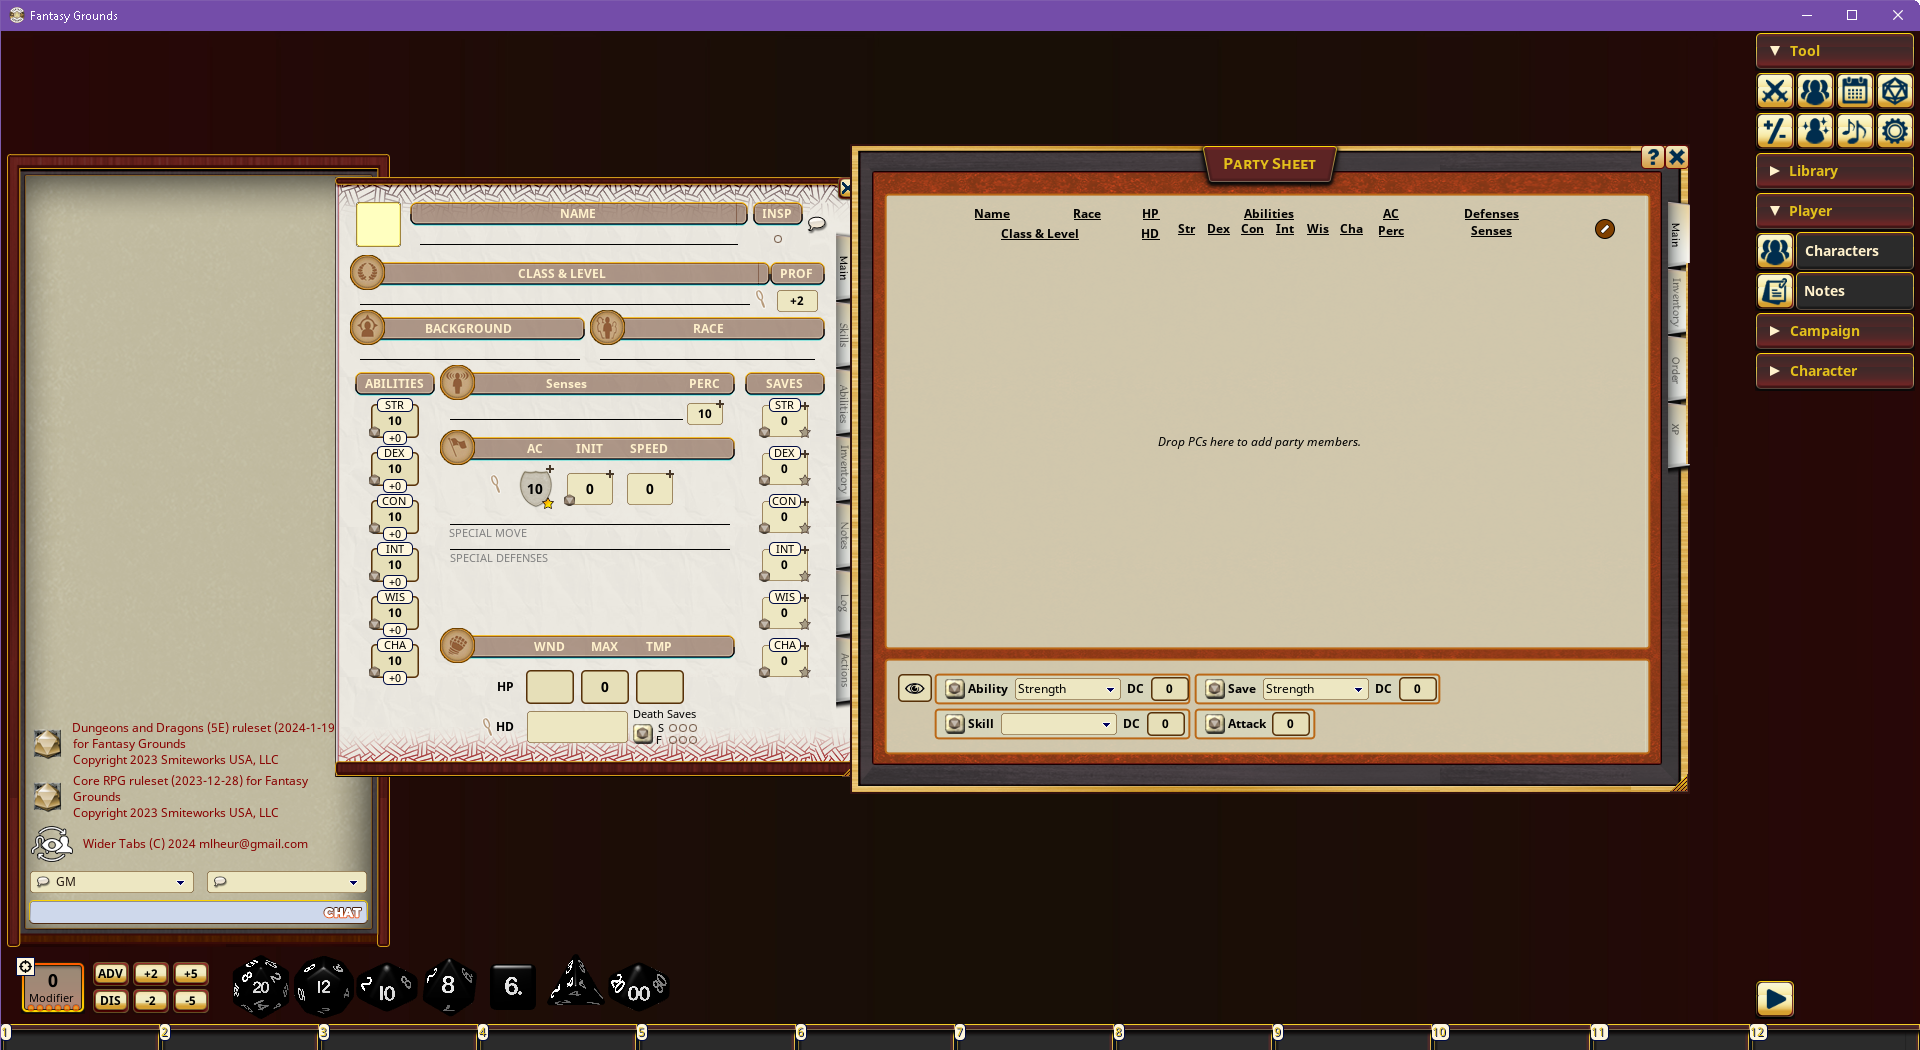Toggle the -5 modifier button
The height and width of the screenshot is (1050, 1920).
[191, 1000]
